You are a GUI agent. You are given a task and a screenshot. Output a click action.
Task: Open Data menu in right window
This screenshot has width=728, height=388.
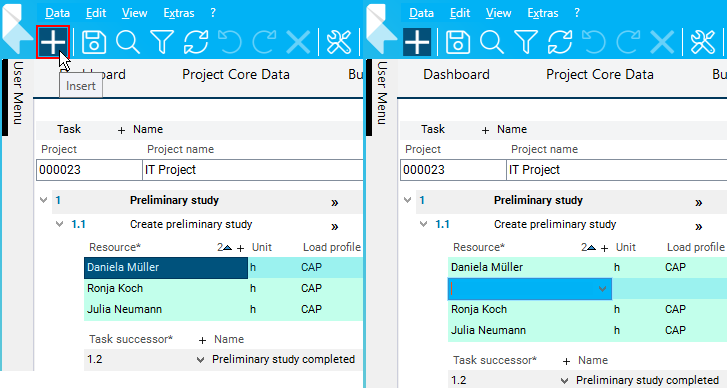pos(422,13)
